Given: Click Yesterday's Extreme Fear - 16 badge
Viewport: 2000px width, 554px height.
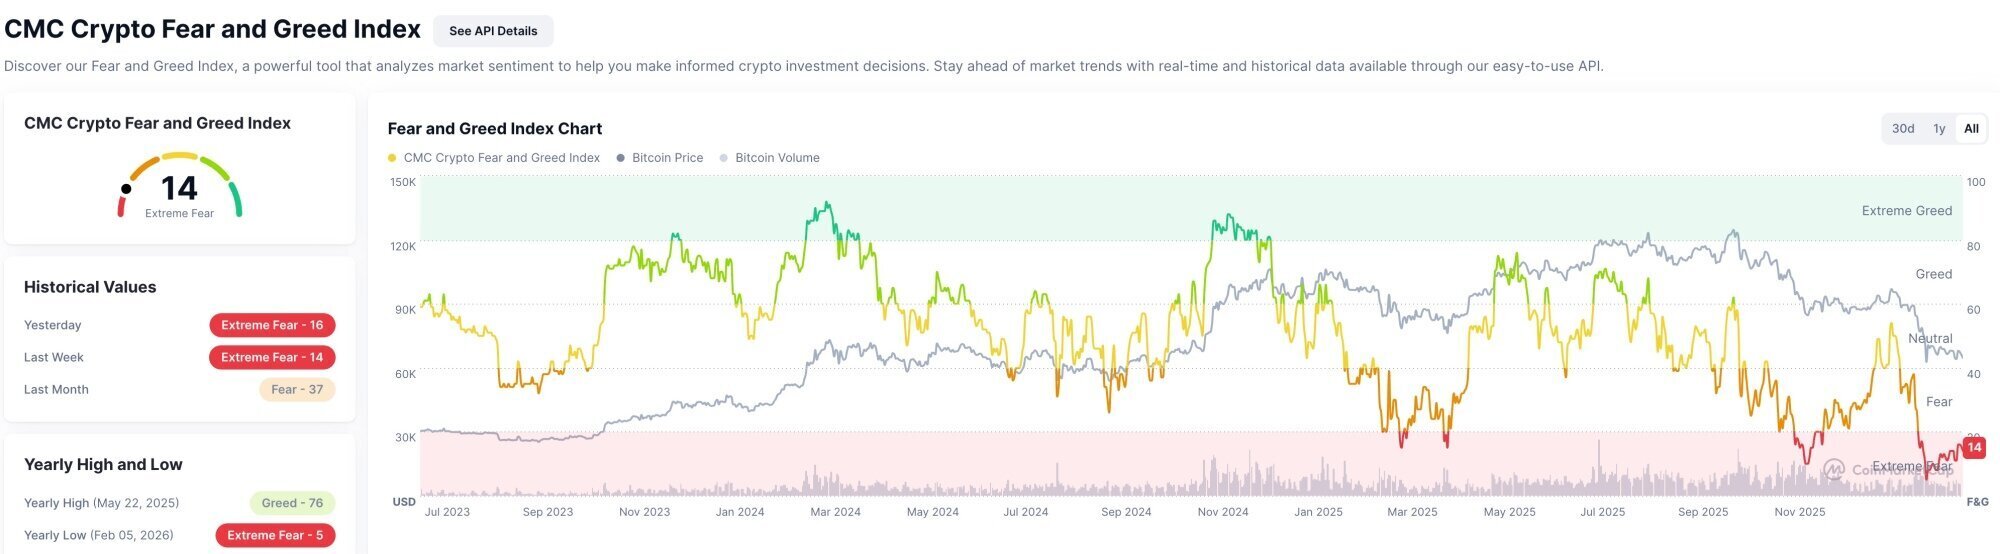Looking at the screenshot, I should (272, 325).
